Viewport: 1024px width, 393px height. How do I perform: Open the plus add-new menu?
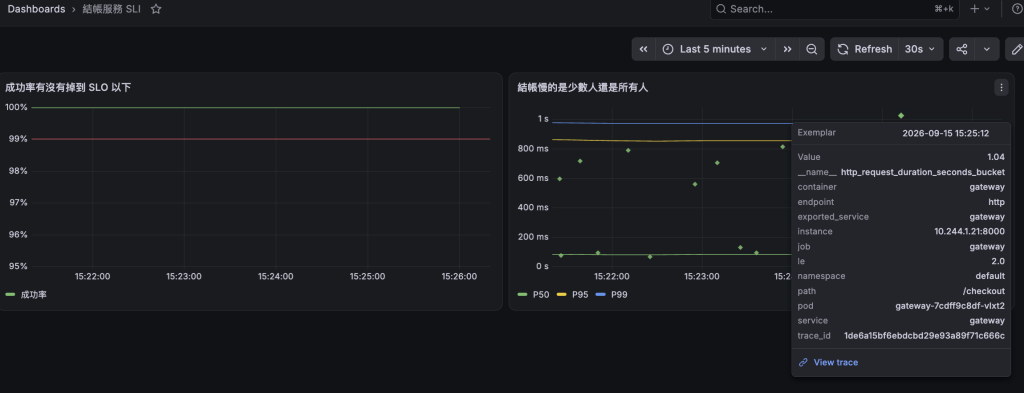[980, 9]
